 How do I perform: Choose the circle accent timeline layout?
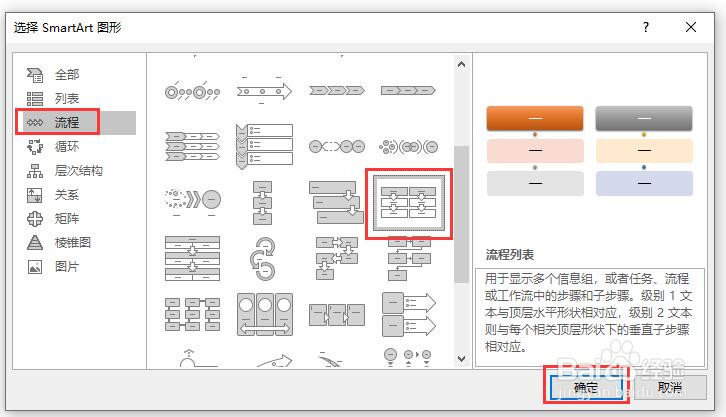coord(192,92)
